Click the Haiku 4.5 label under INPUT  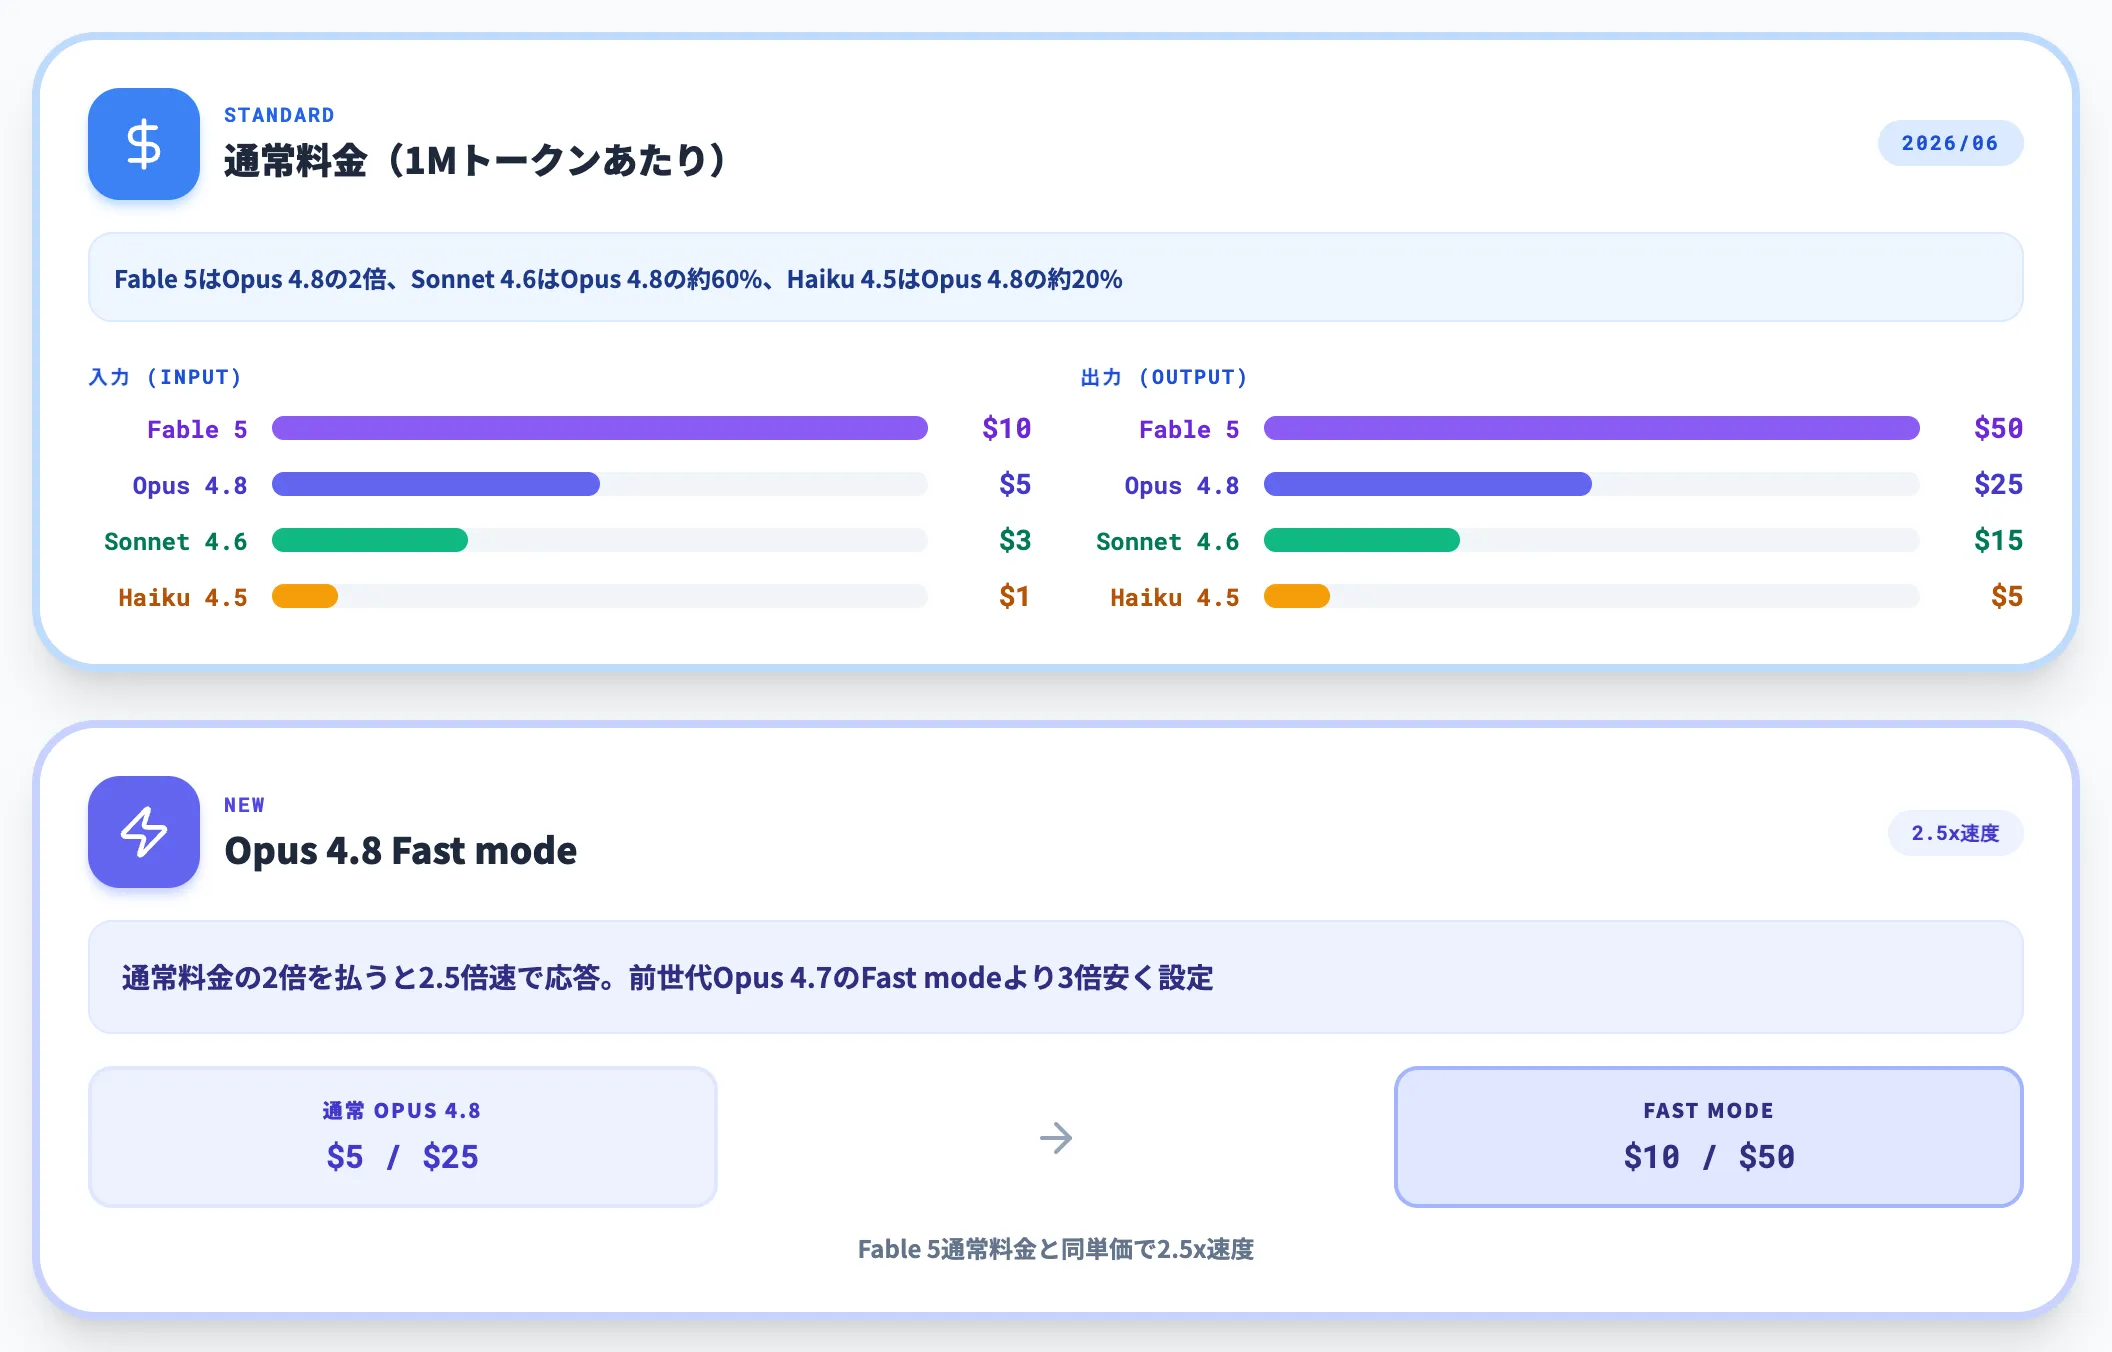pyautogui.click(x=183, y=597)
